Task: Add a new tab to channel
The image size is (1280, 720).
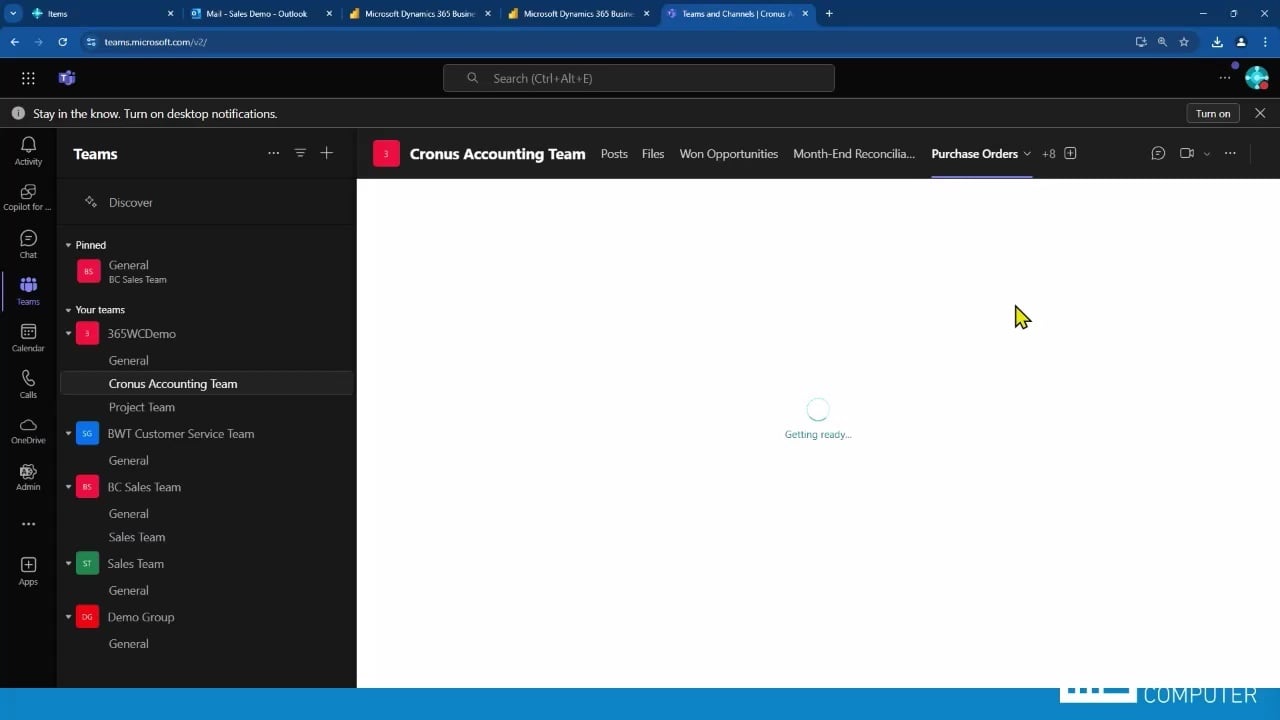Action: pos(1070,153)
